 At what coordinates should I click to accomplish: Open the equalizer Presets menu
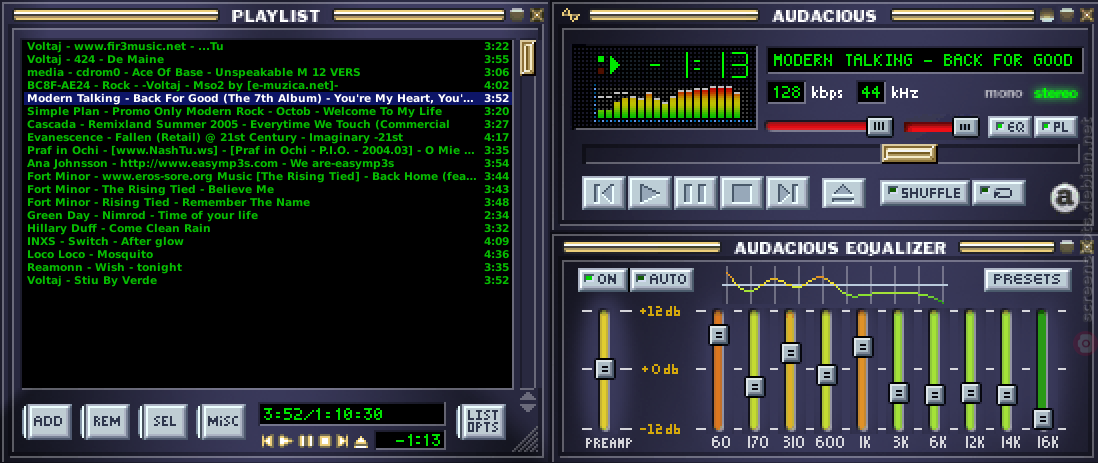point(1027,279)
